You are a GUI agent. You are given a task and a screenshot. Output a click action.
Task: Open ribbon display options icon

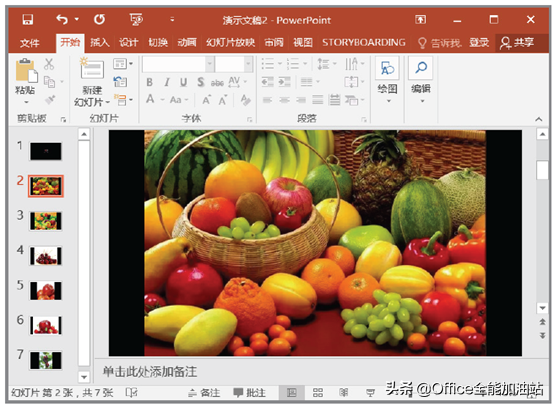pyautogui.click(x=420, y=19)
